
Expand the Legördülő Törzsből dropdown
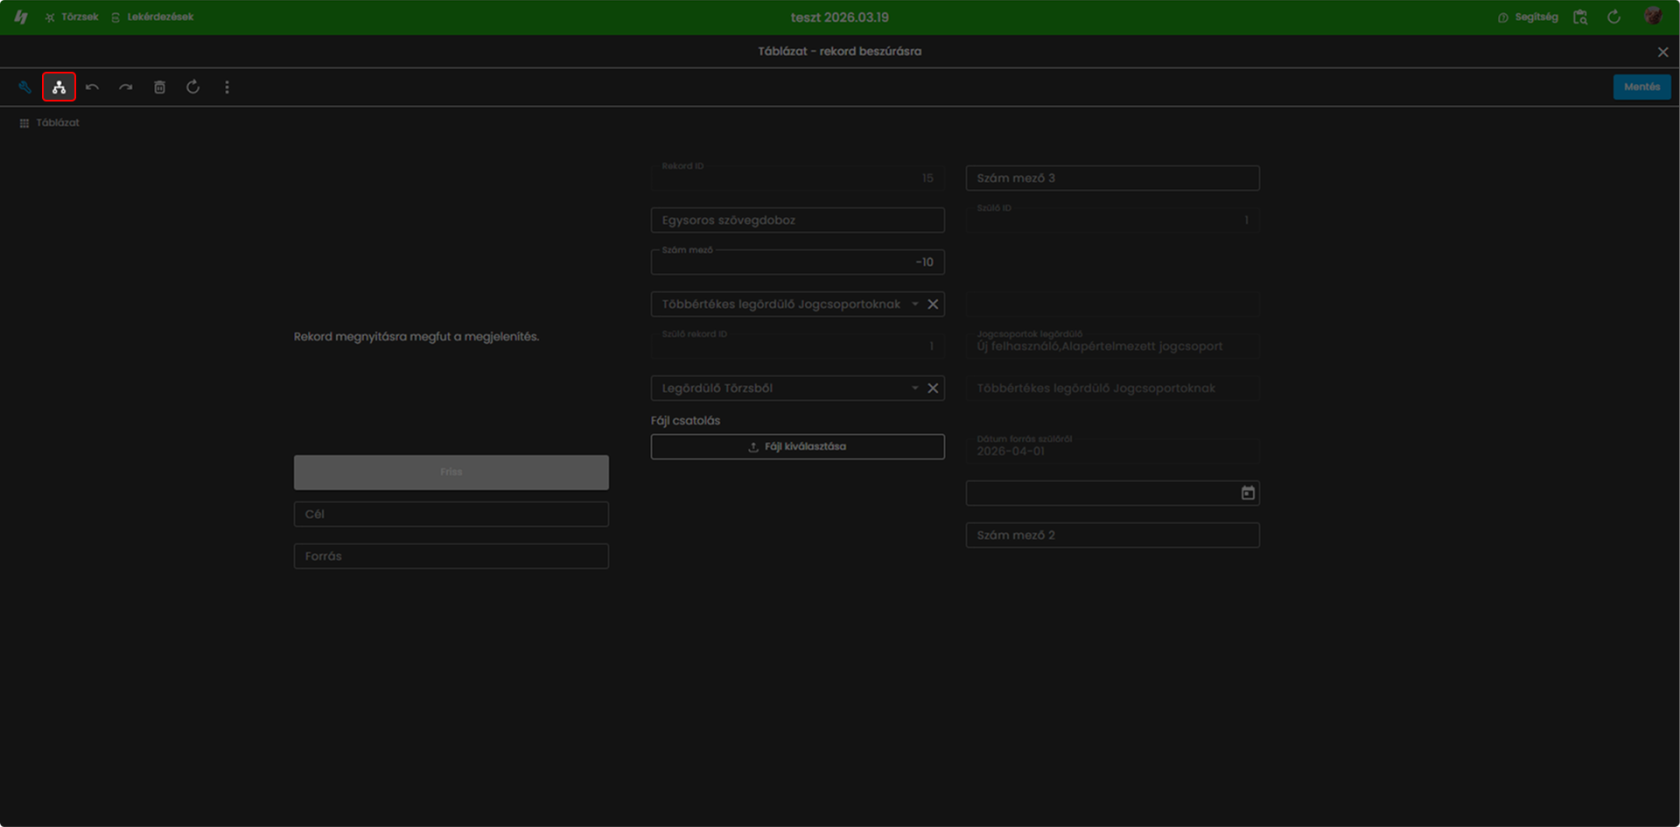(914, 388)
